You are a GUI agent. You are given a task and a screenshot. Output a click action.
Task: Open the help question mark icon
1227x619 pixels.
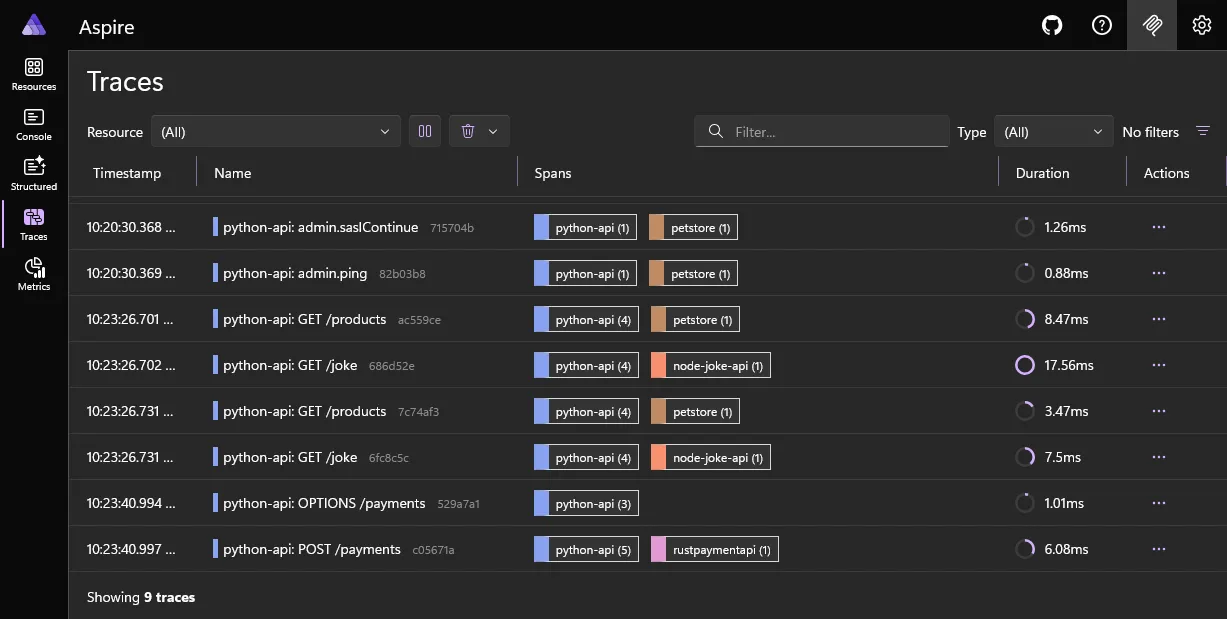pos(1101,25)
